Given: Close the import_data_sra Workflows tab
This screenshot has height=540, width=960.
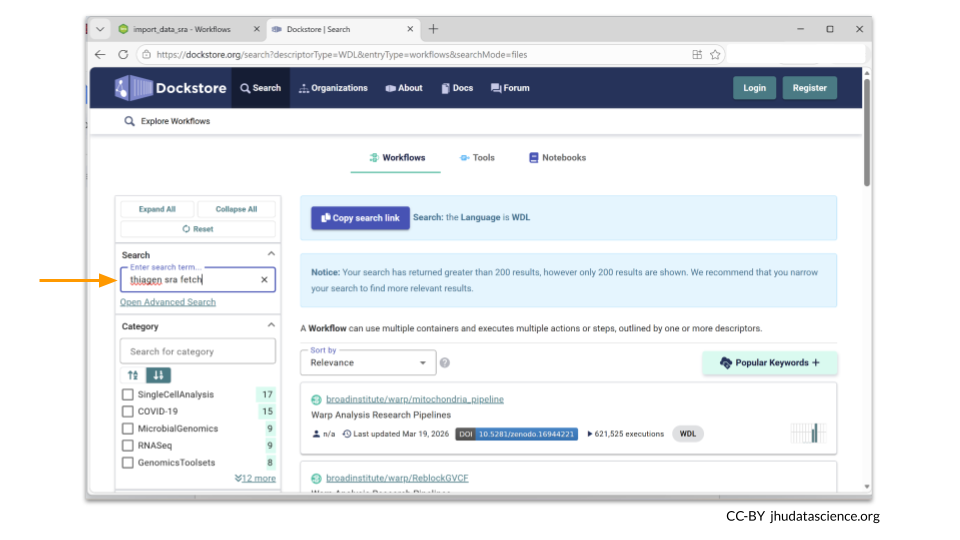Looking at the screenshot, I should 257,29.
